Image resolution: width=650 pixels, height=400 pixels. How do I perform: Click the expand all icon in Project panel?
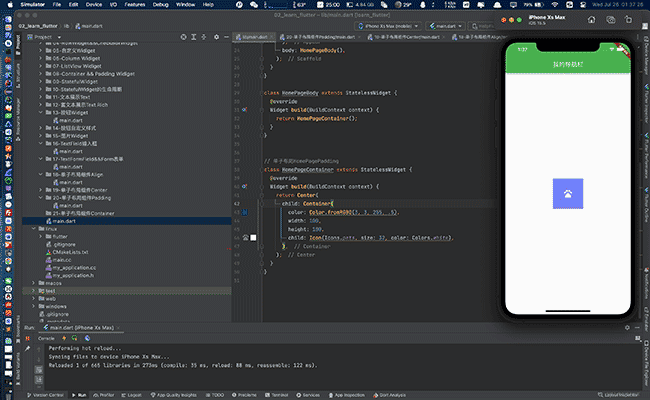pos(194,37)
